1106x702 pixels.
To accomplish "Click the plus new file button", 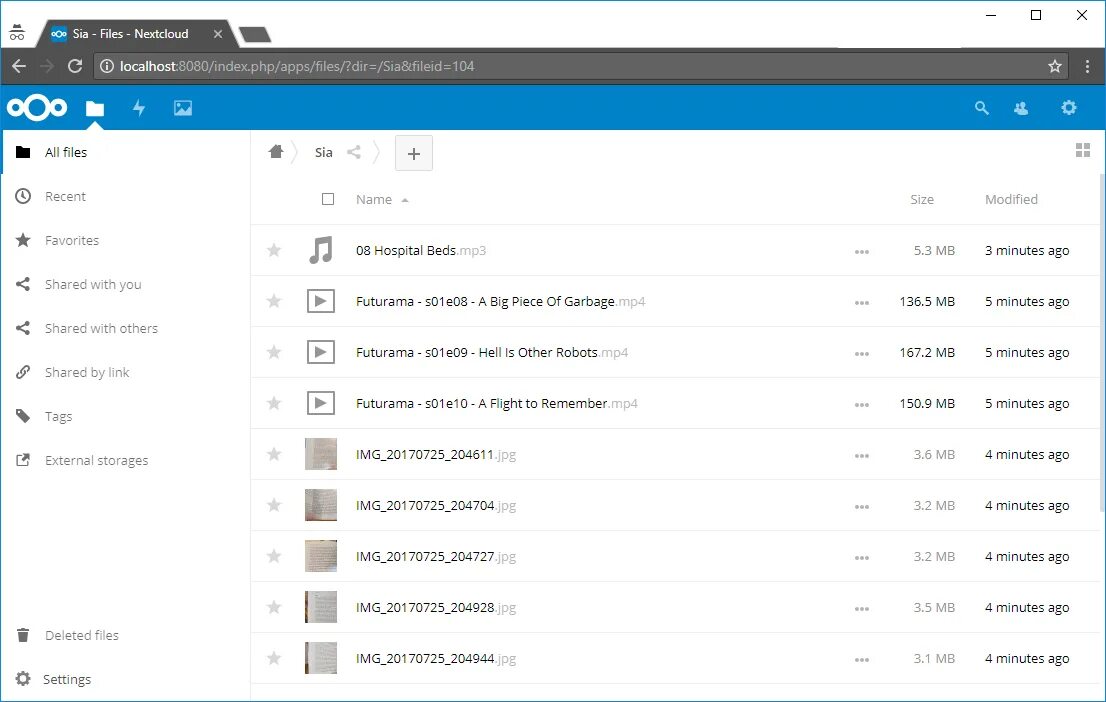I will [414, 153].
